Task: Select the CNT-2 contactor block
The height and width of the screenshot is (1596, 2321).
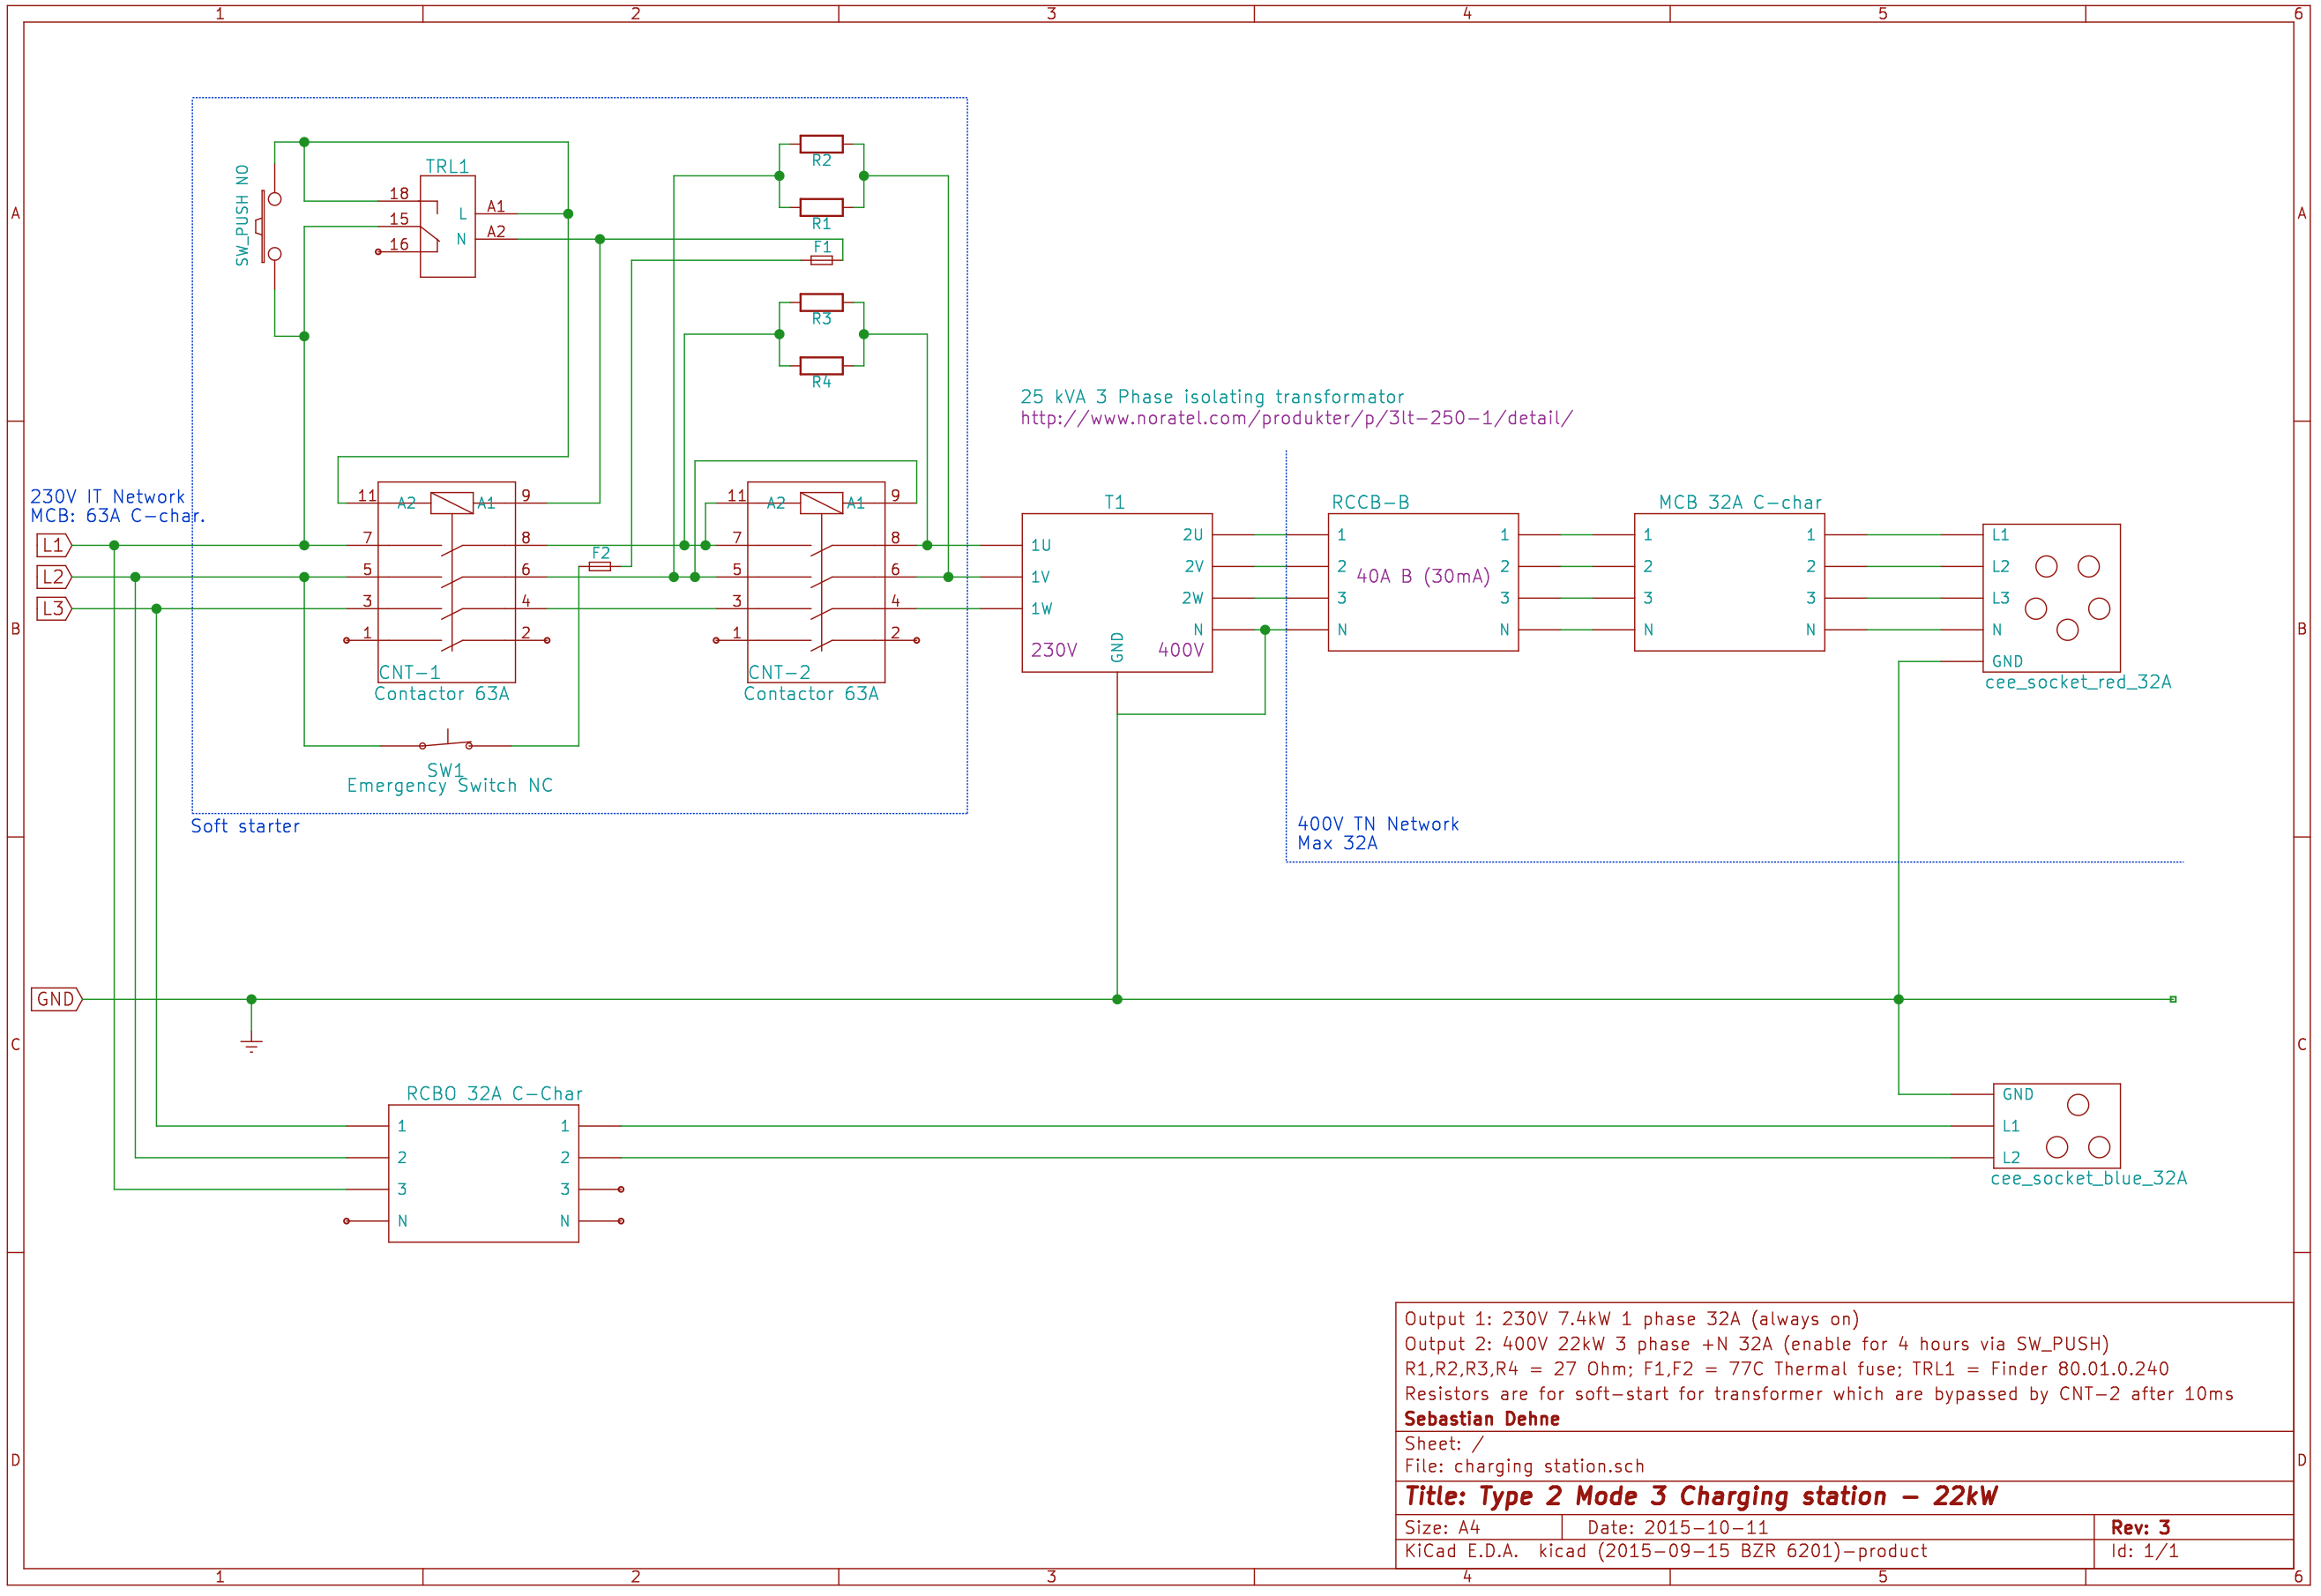Action: point(816,582)
